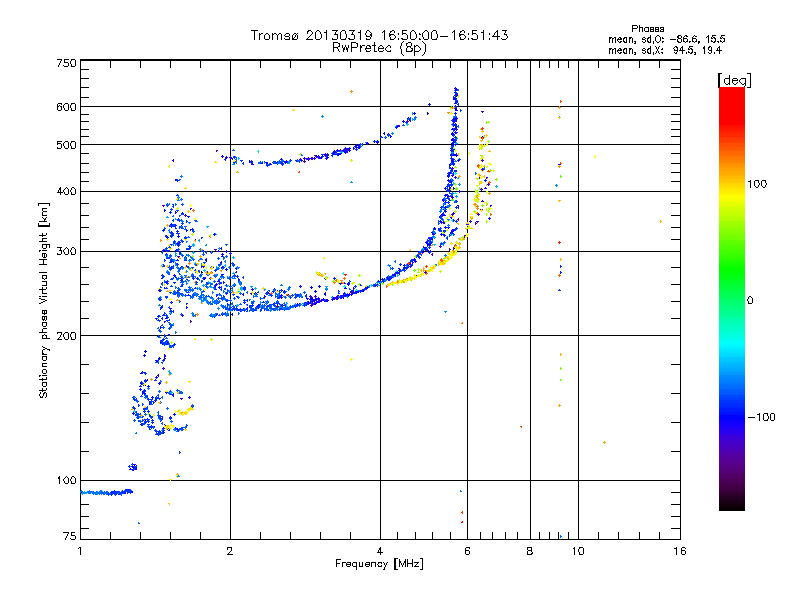800x600 pixels.
Task: Click the y-axis tick label '400'
Action: (66, 192)
